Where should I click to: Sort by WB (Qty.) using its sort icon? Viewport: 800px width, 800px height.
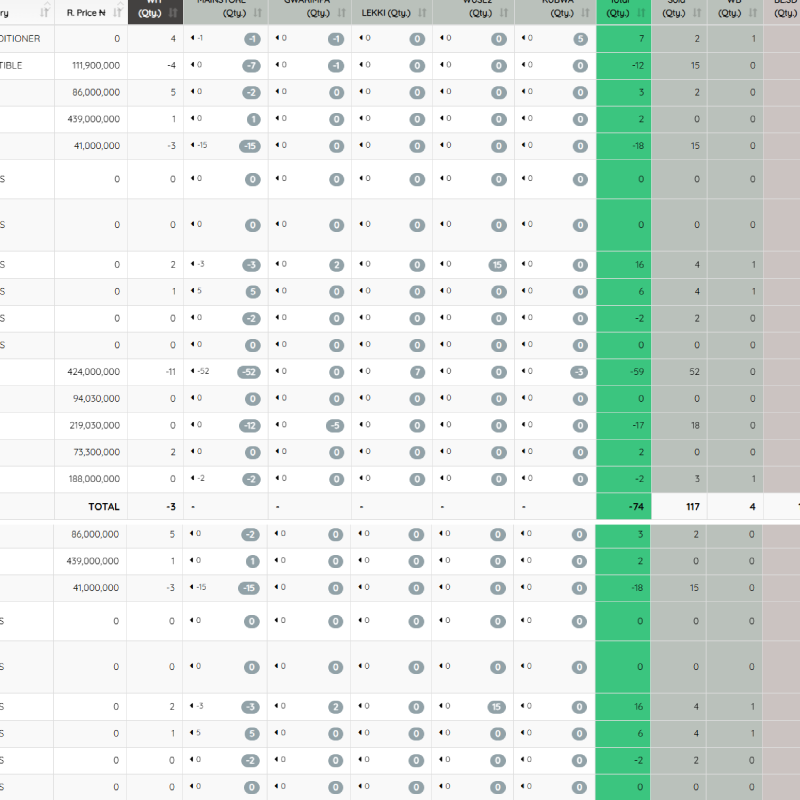[x=753, y=13]
